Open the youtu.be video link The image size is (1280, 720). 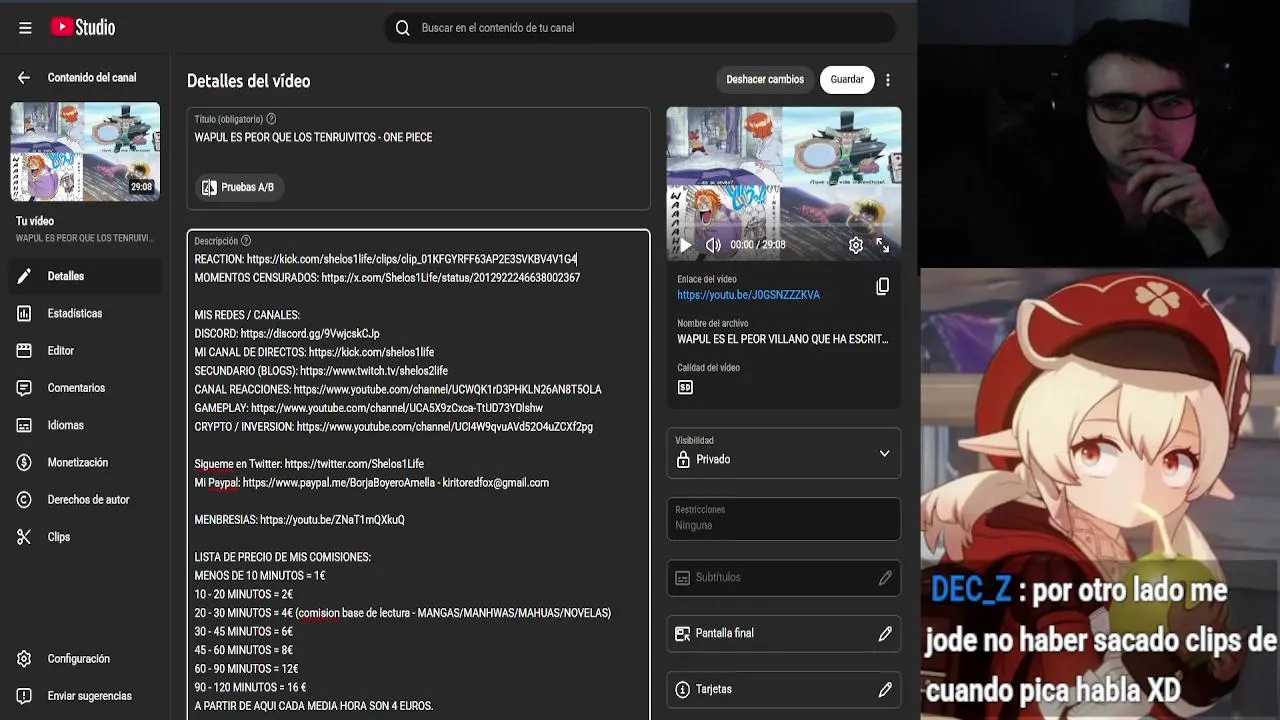click(x=748, y=295)
